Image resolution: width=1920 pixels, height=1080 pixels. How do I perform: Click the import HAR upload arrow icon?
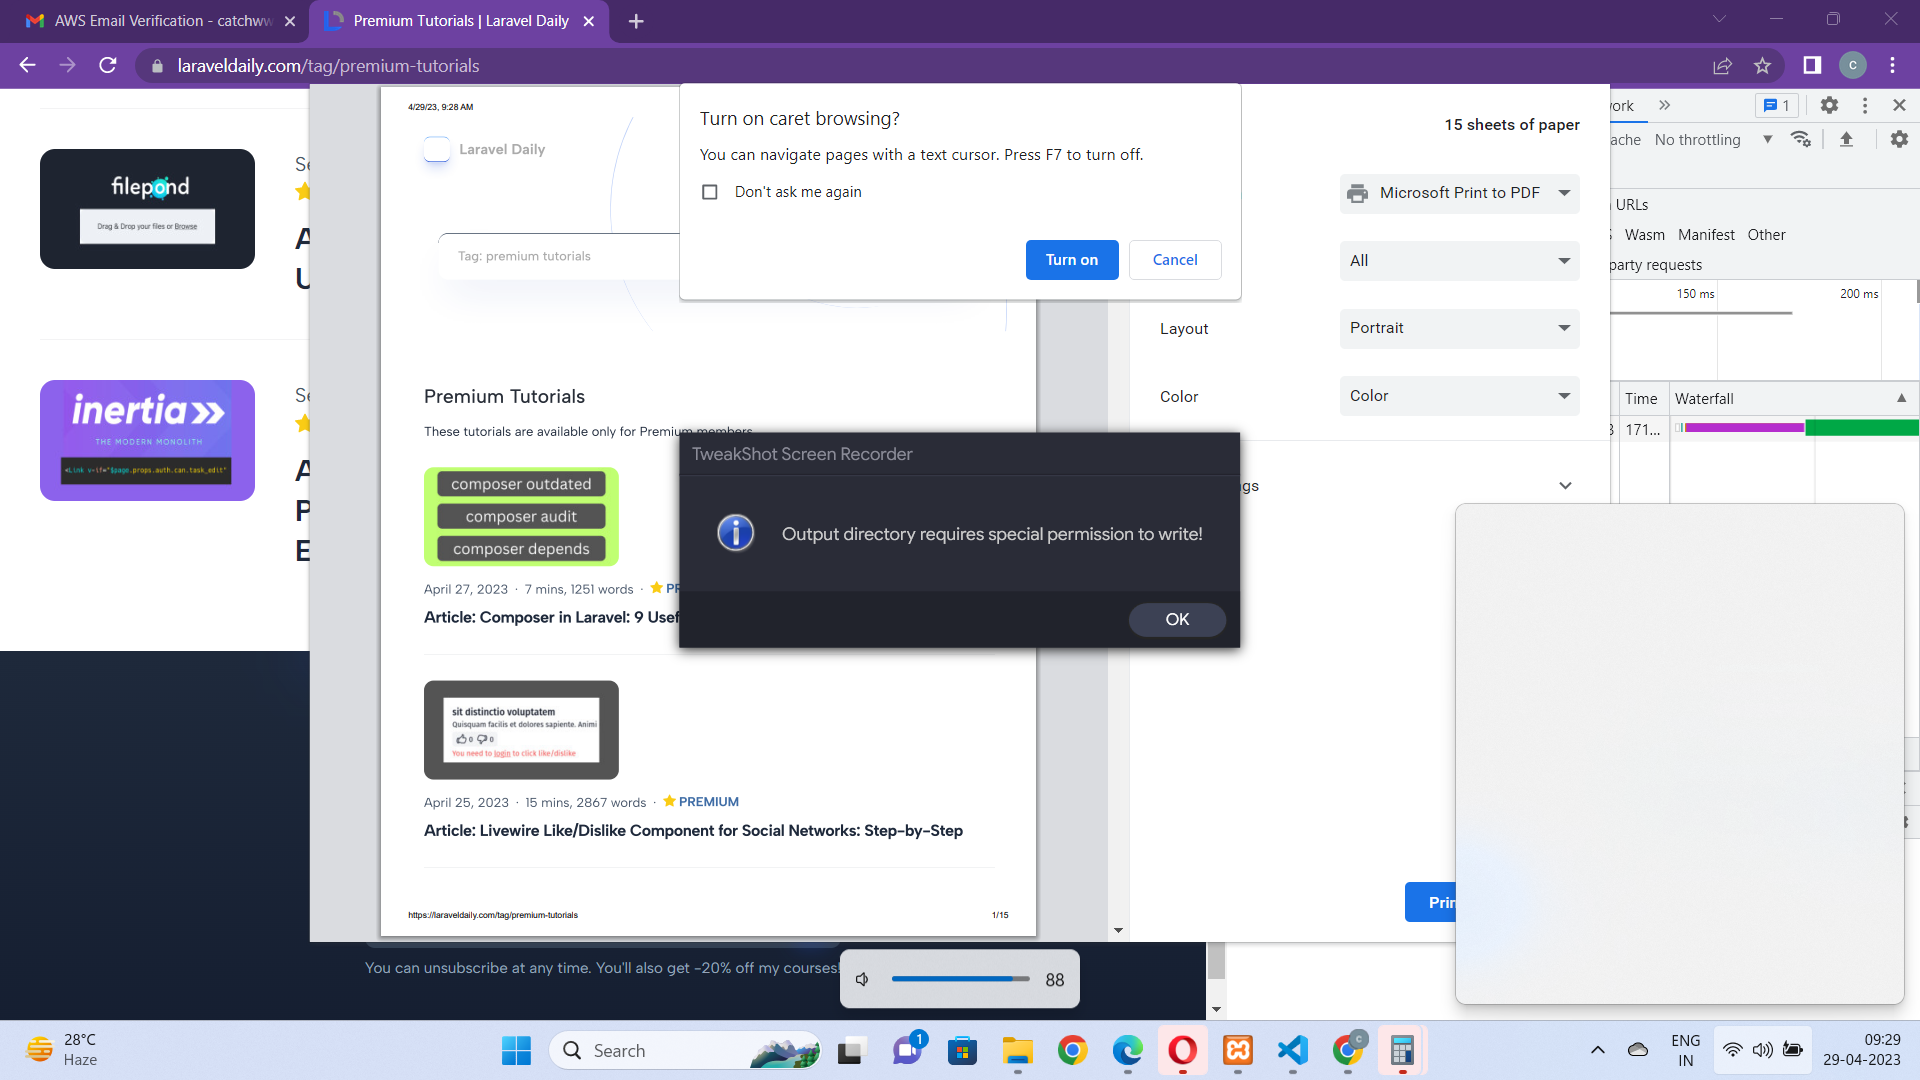pos(1846,139)
